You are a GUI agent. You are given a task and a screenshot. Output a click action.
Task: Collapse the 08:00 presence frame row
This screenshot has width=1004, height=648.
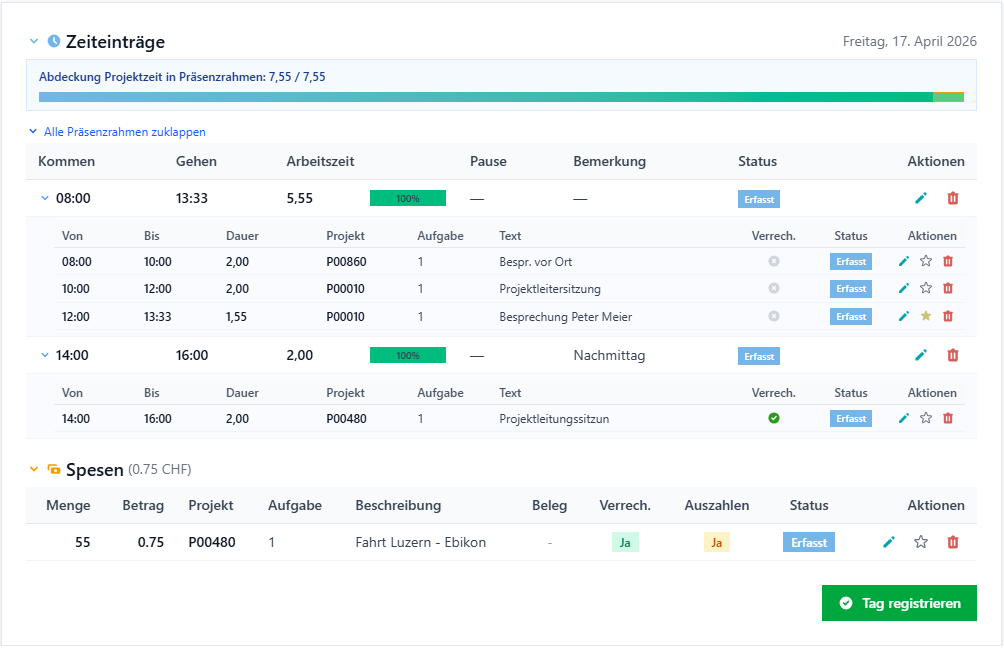point(45,198)
